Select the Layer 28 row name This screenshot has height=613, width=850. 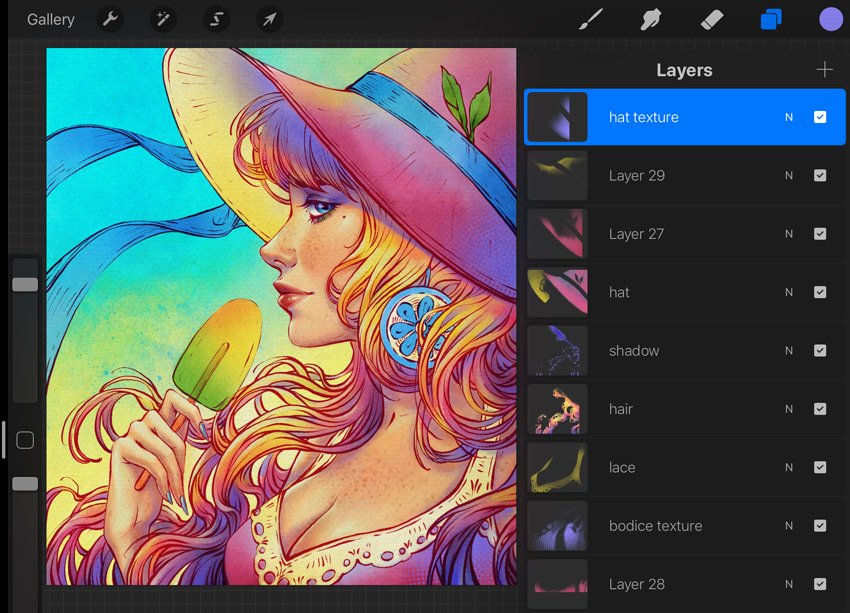coord(636,584)
